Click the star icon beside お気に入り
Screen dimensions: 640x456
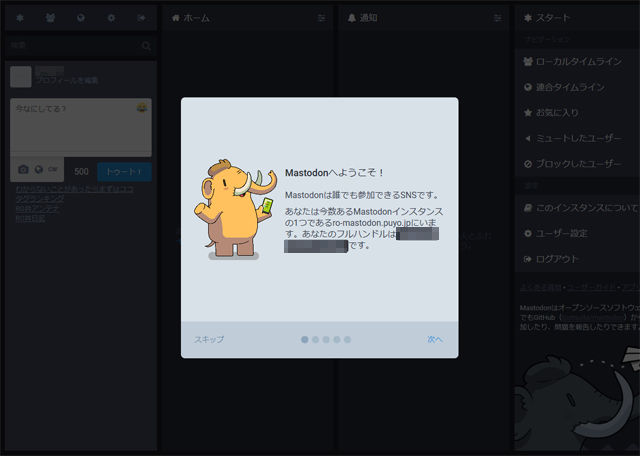(528, 113)
